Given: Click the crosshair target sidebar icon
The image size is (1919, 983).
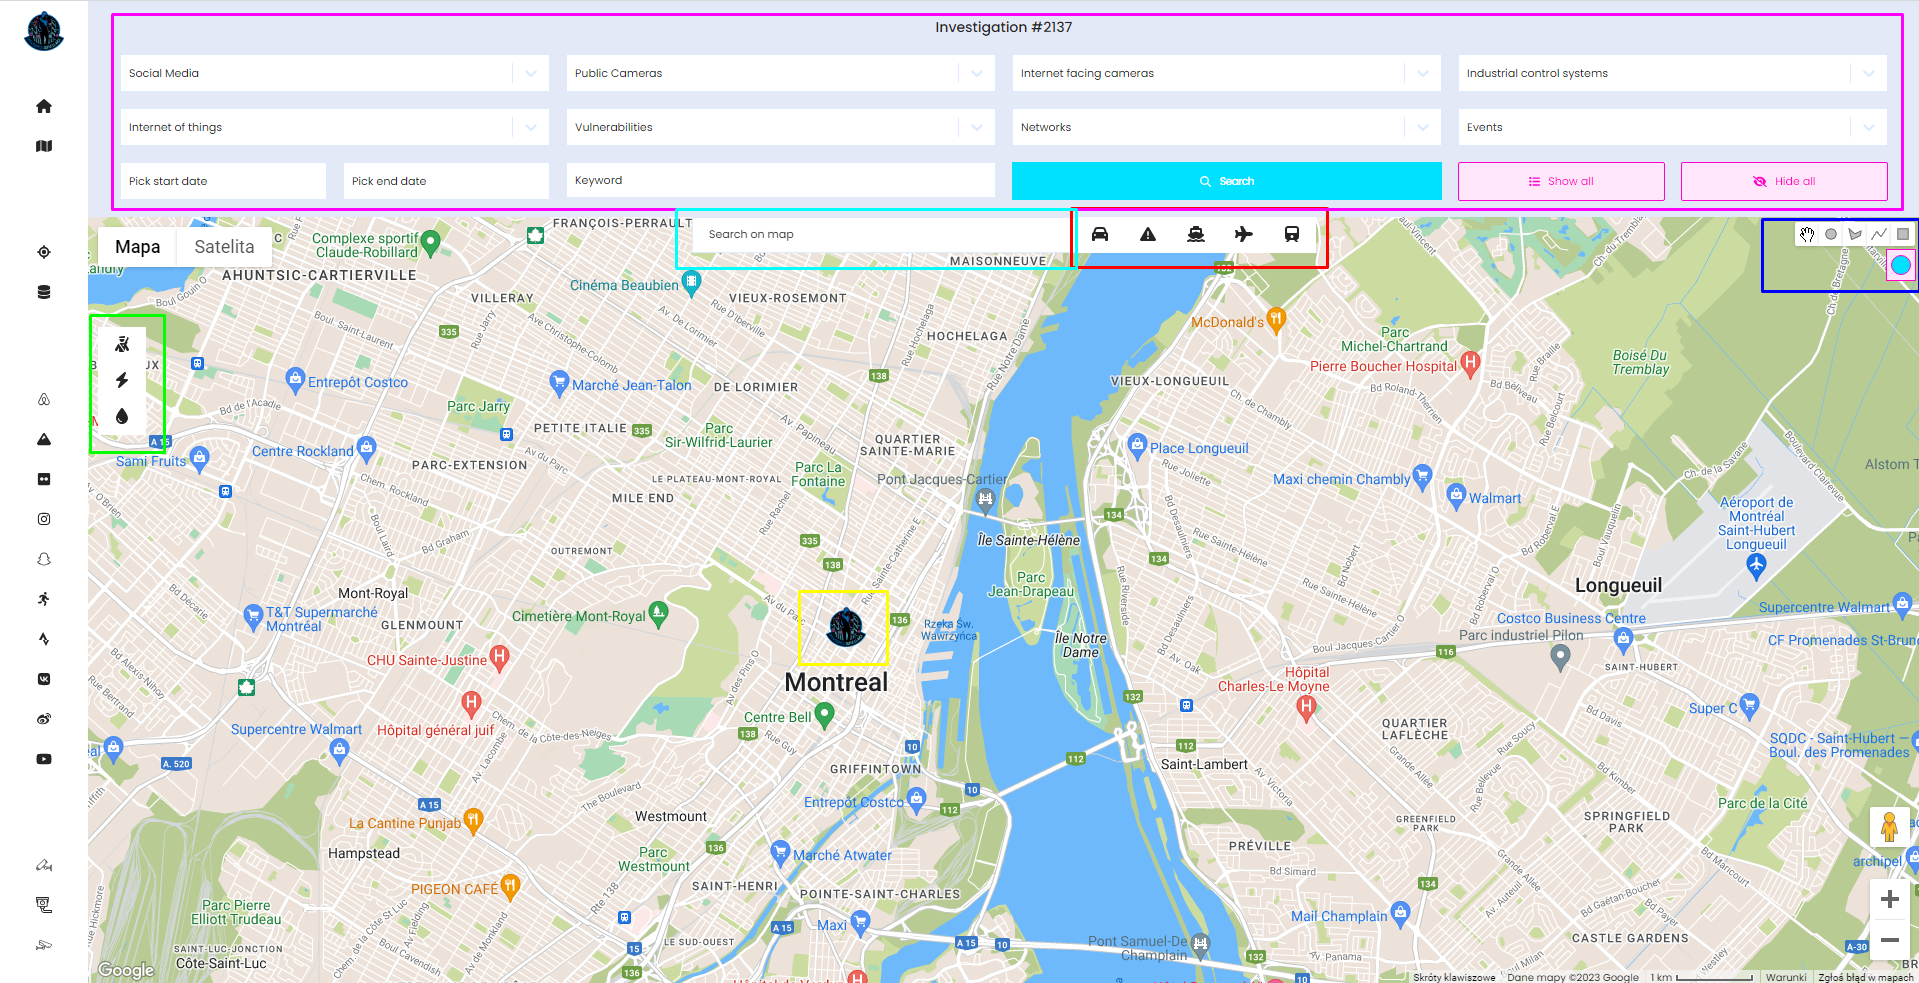Looking at the screenshot, I should 44,252.
